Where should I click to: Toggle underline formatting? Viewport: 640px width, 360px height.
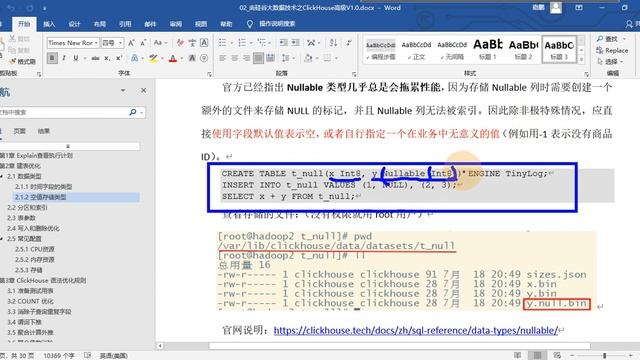click(76, 58)
